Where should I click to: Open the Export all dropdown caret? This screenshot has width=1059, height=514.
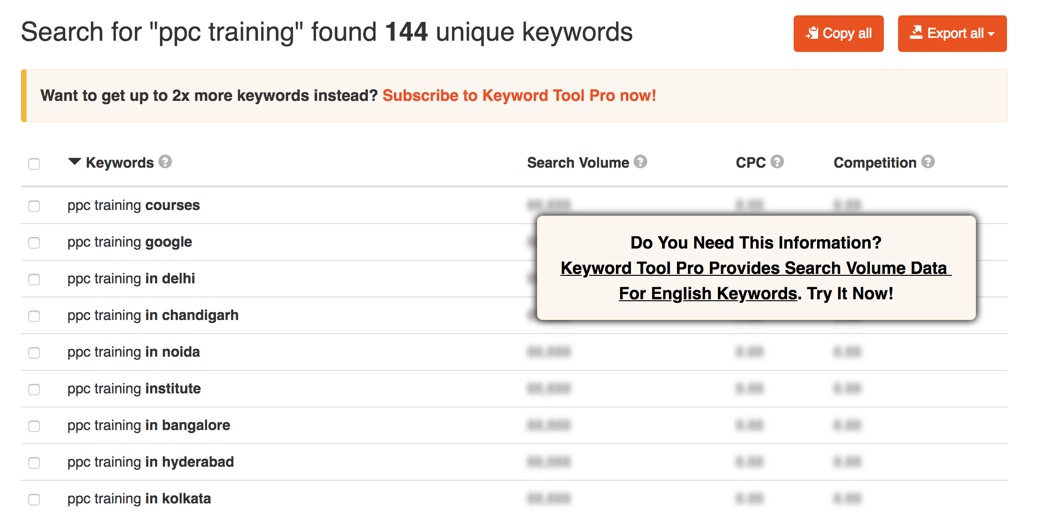click(991, 34)
